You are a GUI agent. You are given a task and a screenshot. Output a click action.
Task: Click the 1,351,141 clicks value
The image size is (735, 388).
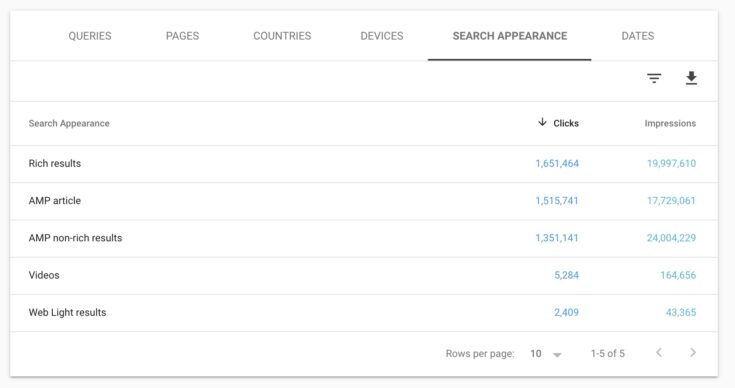[557, 238]
